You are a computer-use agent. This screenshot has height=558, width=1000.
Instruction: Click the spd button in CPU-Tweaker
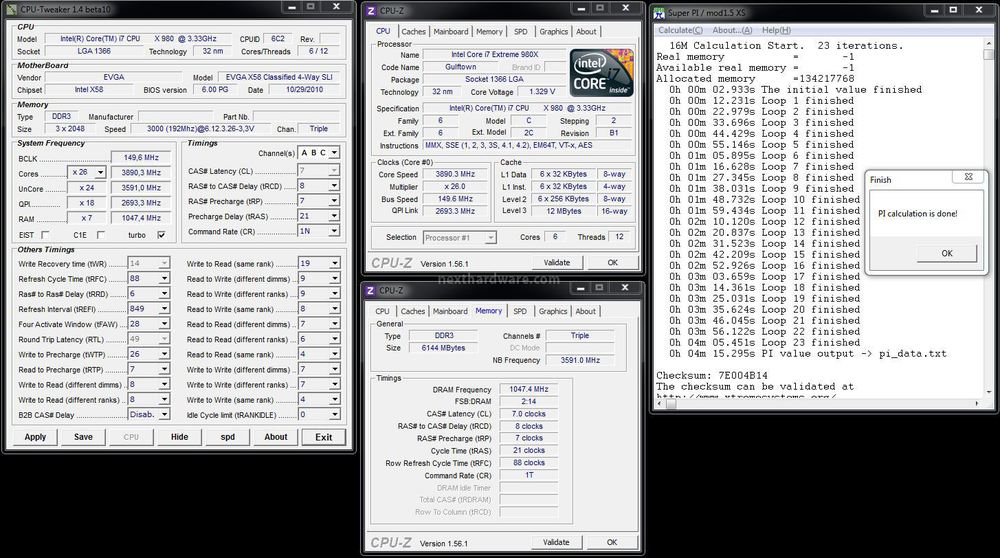point(228,437)
